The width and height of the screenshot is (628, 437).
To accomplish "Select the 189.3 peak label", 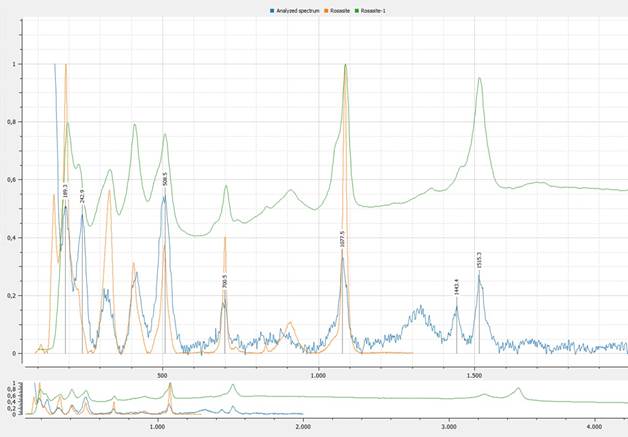I will click(x=66, y=191).
